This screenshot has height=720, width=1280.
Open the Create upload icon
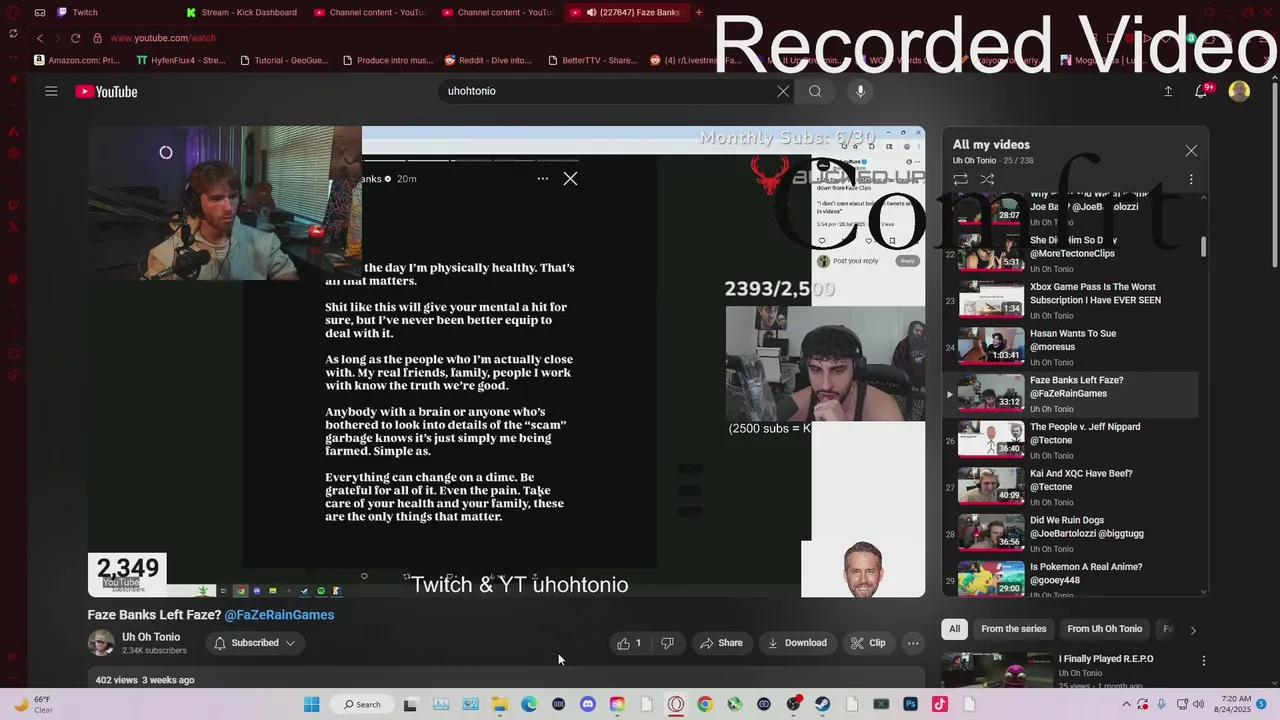[x=1168, y=91]
